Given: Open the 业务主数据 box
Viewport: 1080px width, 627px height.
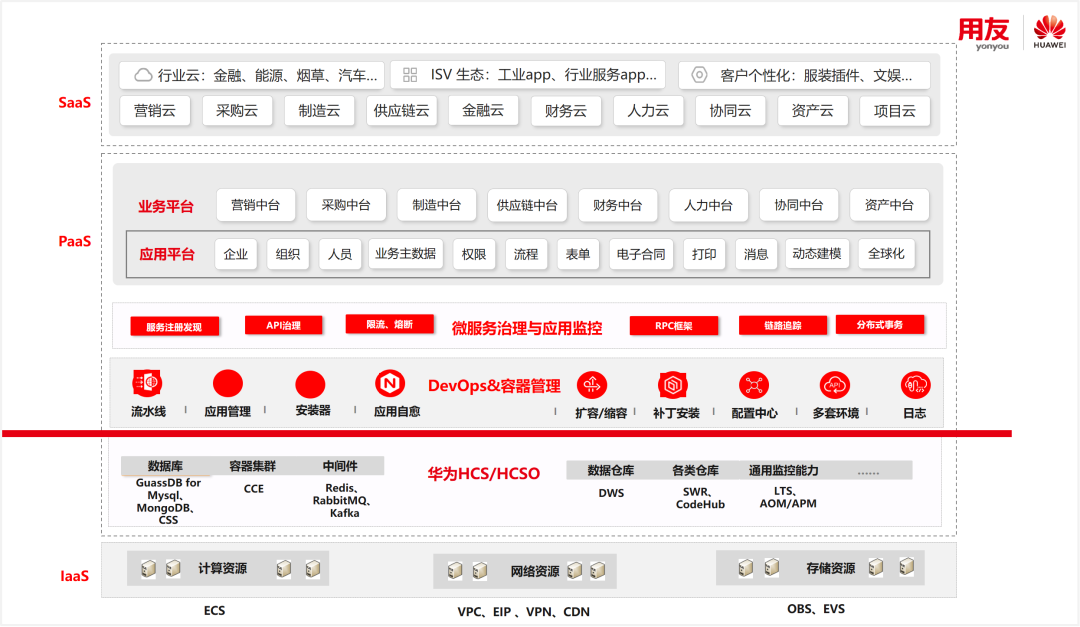Looking at the screenshot, I should click(x=406, y=254).
